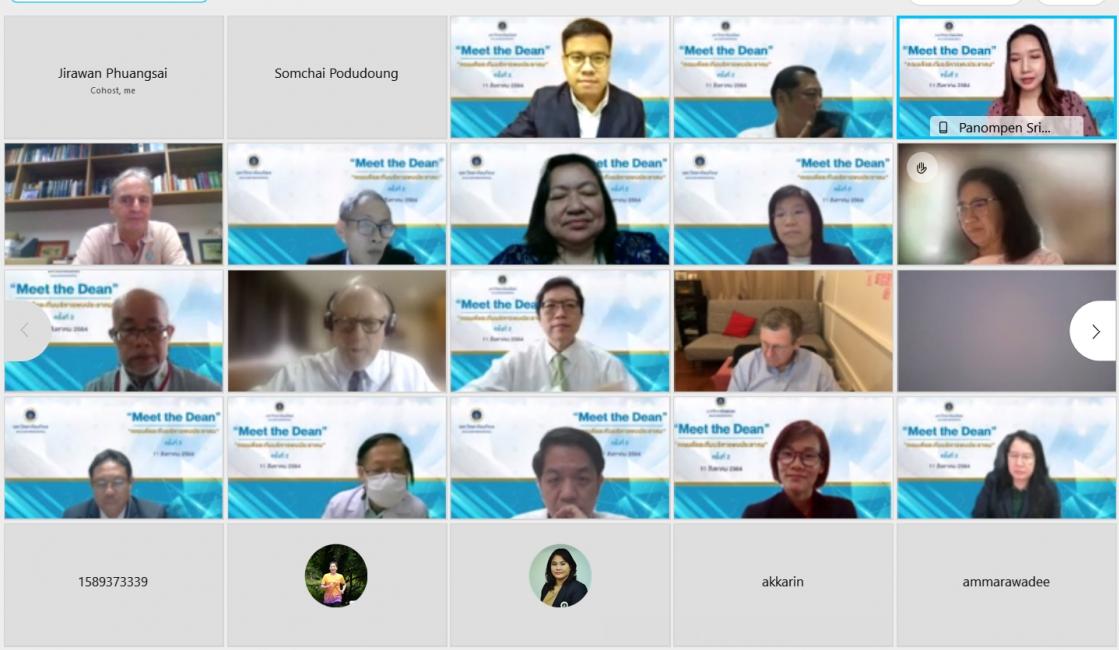Image resolution: width=1119 pixels, height=650 pixels.
Task: Click round avatar of woman in dark blazer
Action: pos(560,576)
